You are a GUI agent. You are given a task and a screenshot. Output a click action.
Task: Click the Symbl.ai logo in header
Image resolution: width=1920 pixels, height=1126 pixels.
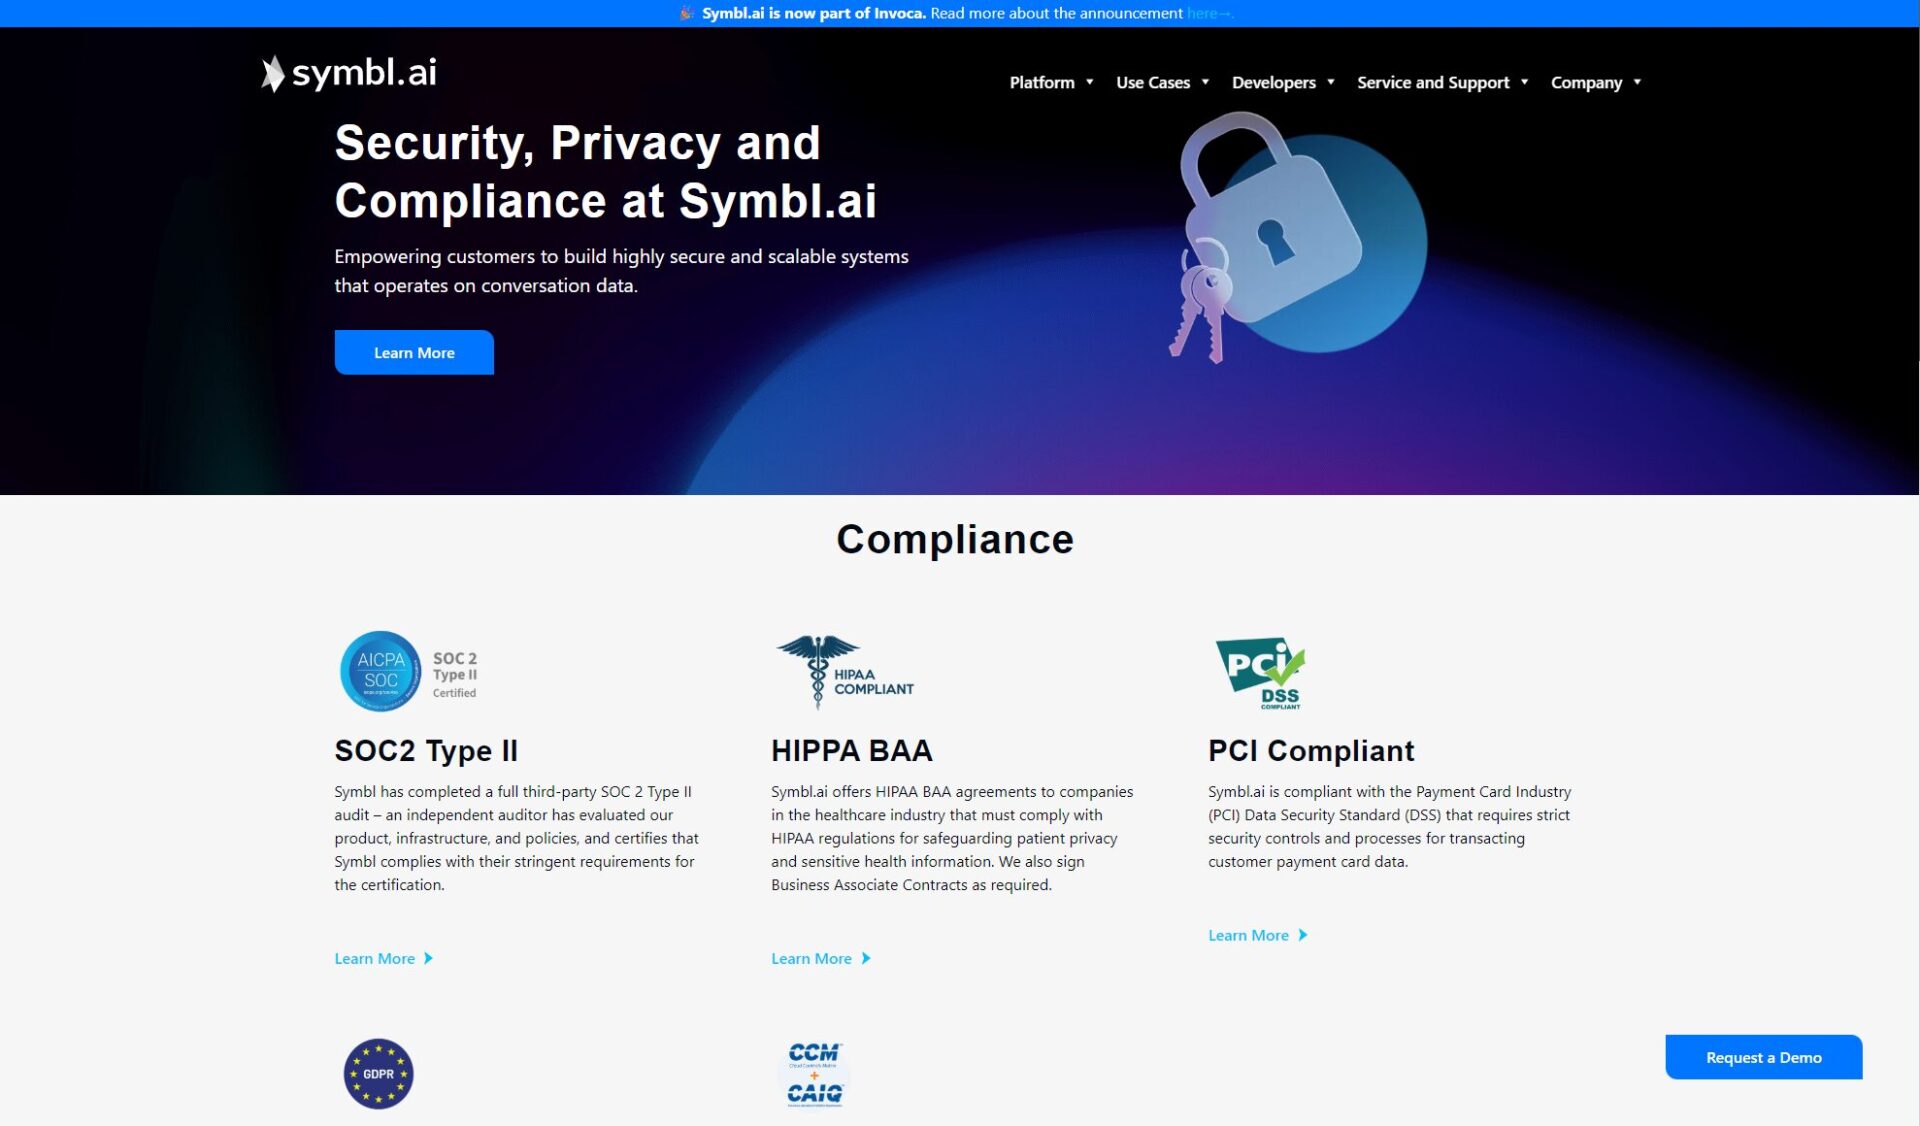pyautogui.click(x=349, y=73)
